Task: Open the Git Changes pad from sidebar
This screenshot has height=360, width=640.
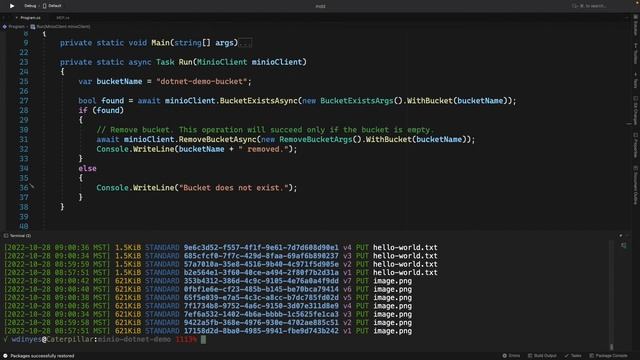Action: [636, 110]
